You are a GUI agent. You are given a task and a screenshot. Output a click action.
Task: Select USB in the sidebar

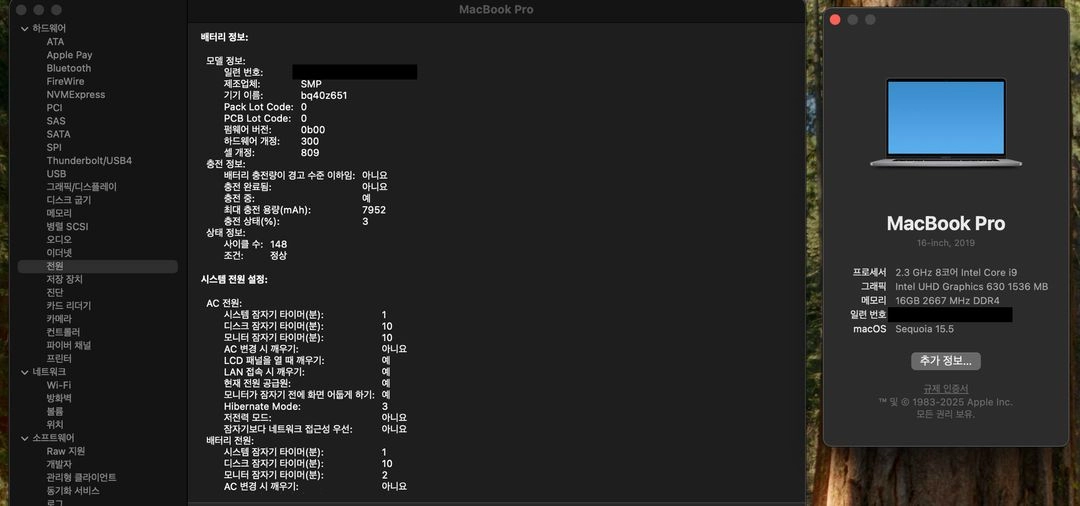[56, 173]
